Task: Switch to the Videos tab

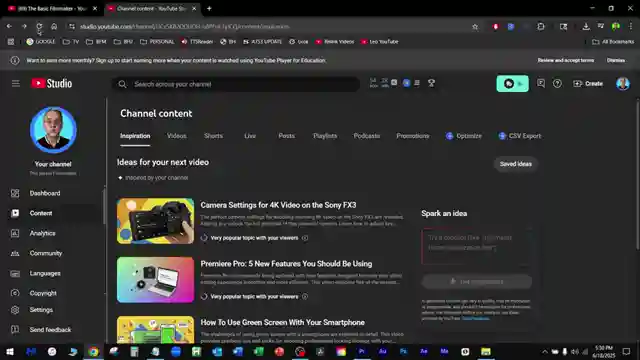Action: (x=177, y=136)
